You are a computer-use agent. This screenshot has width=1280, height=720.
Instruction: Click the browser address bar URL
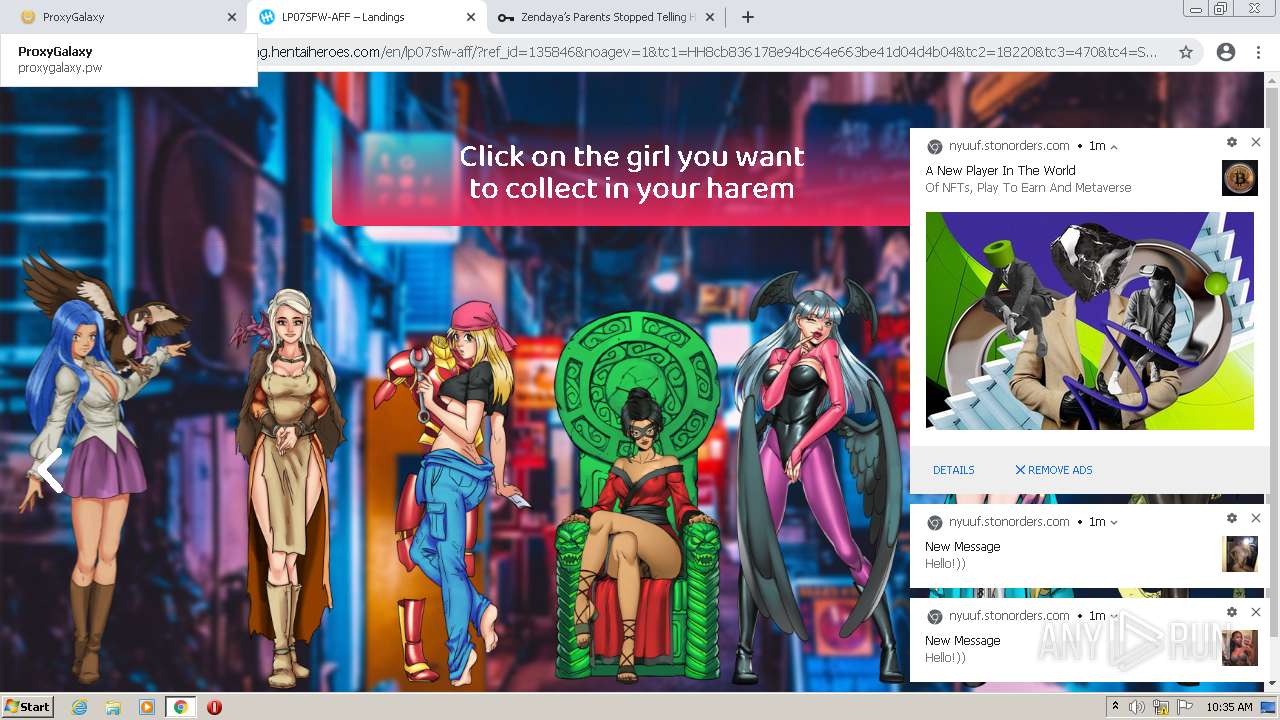click(707, 52)
